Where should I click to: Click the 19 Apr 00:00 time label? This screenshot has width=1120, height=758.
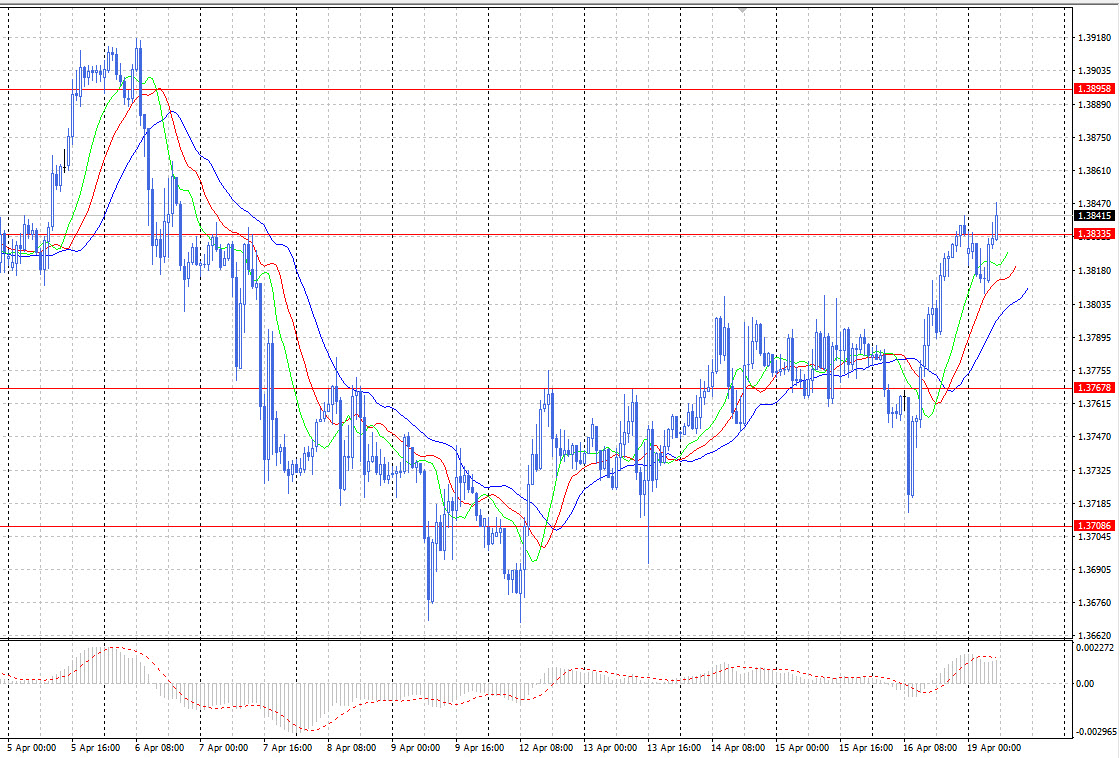994,748
